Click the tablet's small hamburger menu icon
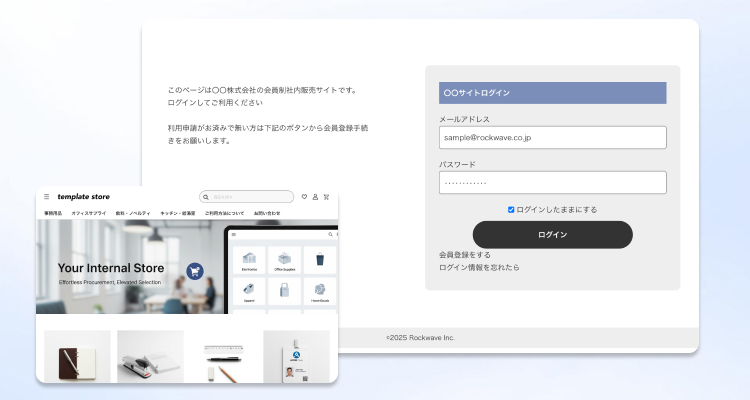Screen dimensions: 750x400 (234, 235)
